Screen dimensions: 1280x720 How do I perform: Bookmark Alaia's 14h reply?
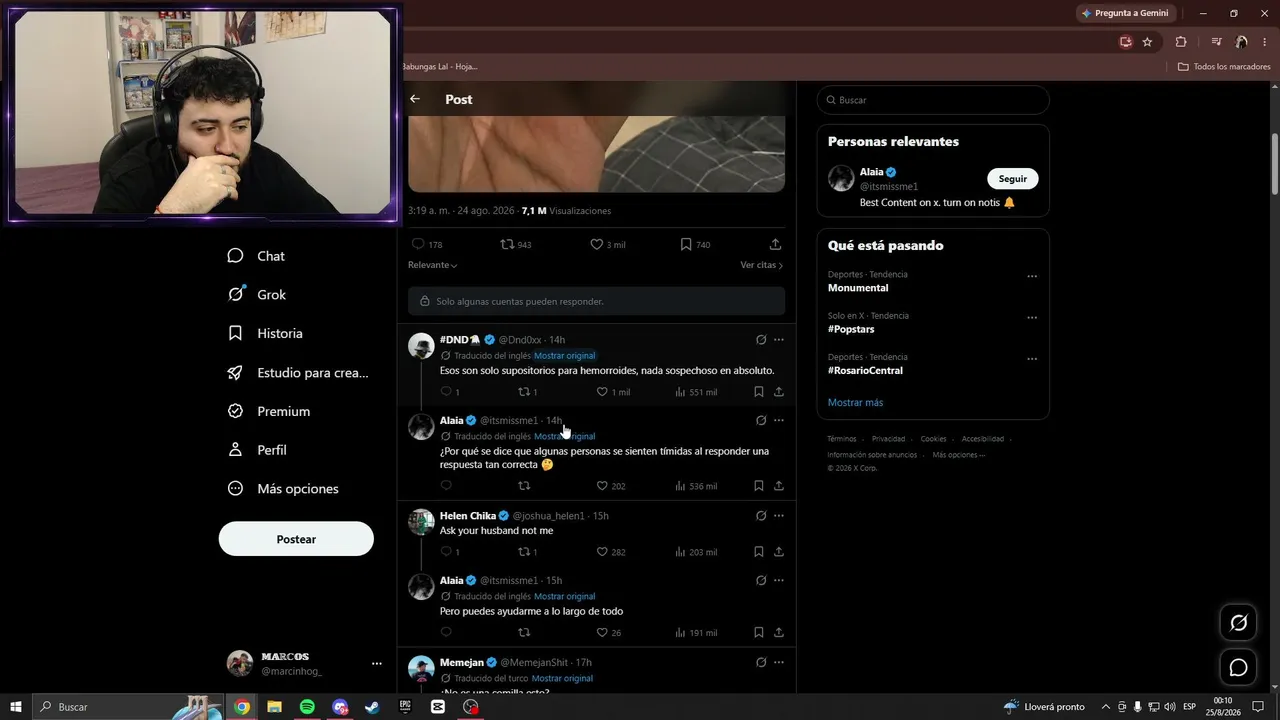click(x=759, y=486)
